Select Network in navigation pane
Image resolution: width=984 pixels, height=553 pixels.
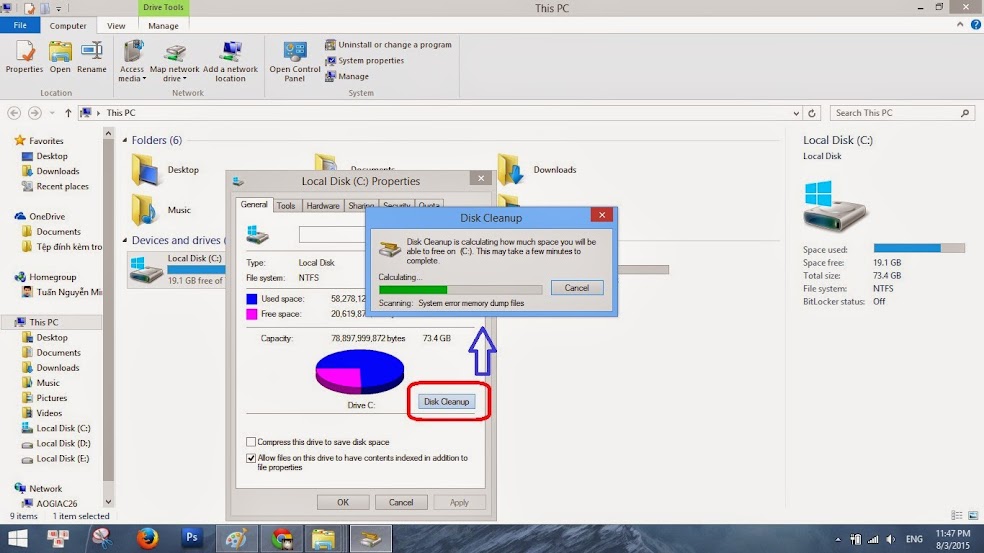[38, 488]
